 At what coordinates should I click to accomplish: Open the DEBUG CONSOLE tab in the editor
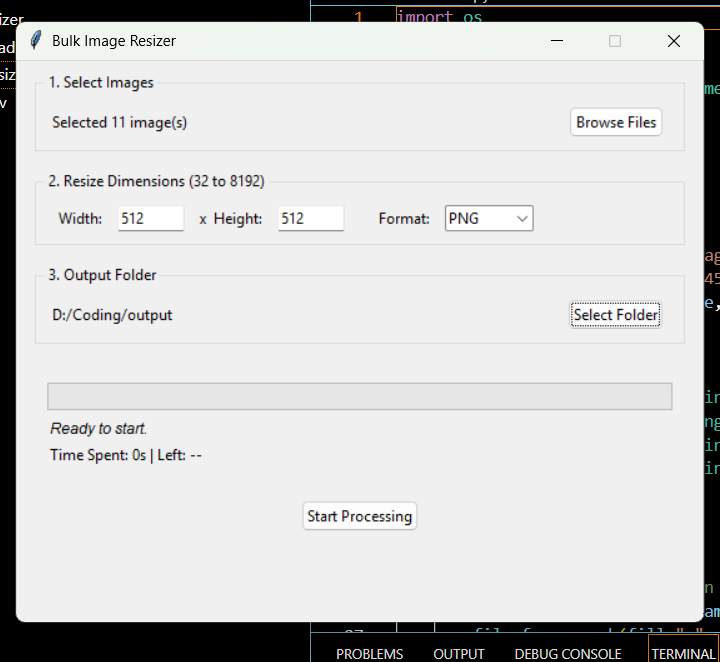(568, 654)
